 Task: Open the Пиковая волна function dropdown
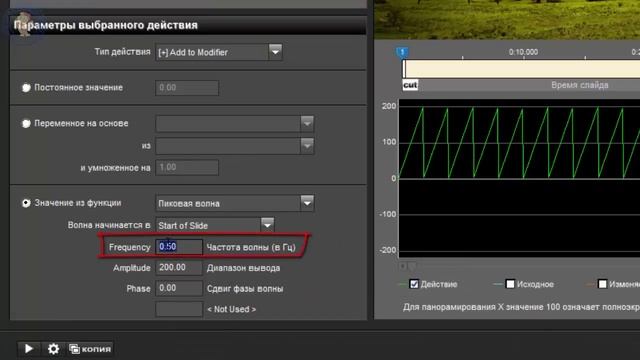coord(307,203)
